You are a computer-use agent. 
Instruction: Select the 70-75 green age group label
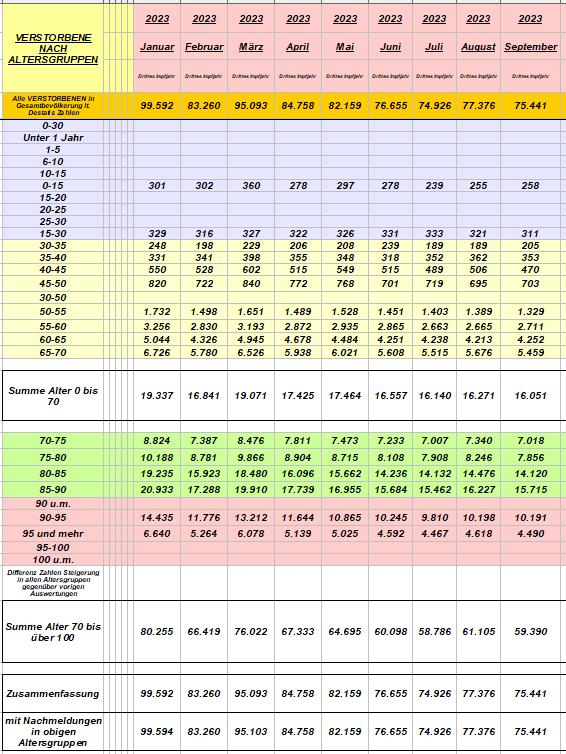click(53, 441)
